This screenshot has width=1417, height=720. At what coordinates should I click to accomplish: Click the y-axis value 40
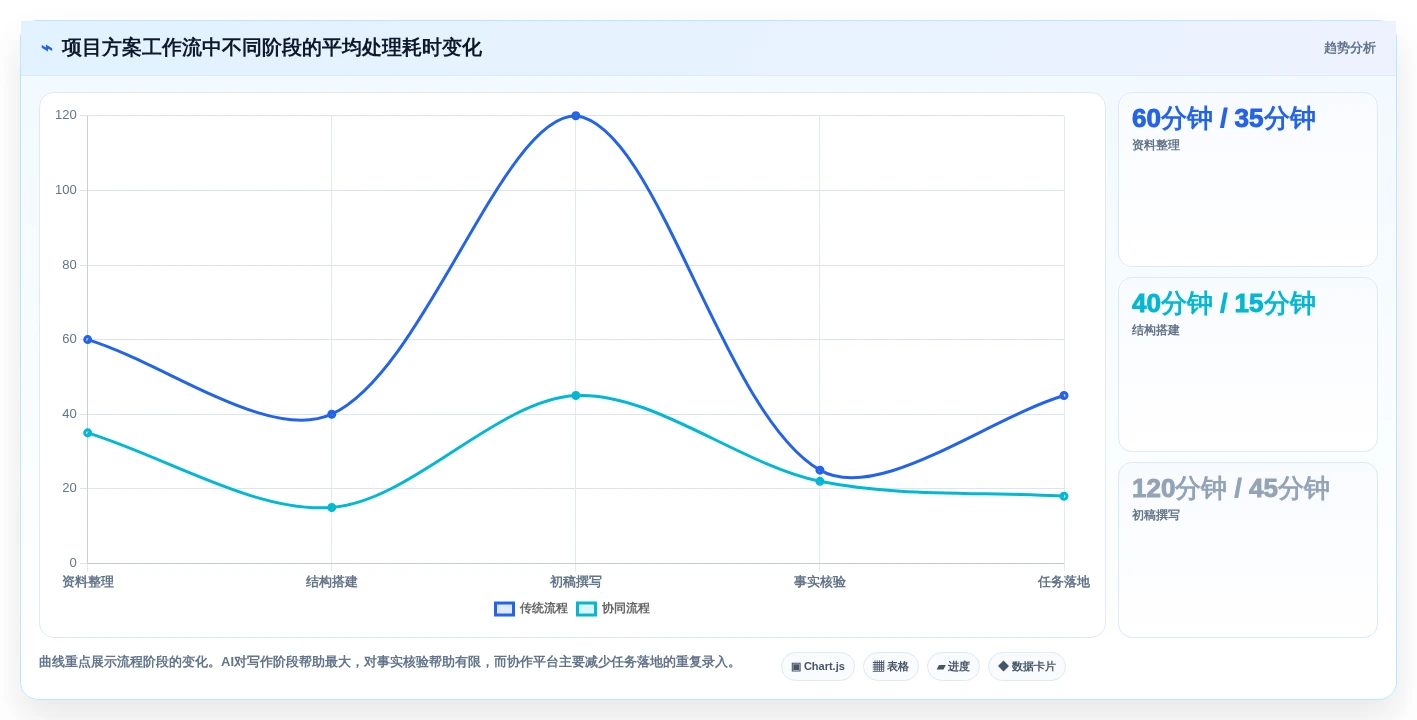[69, 414]
